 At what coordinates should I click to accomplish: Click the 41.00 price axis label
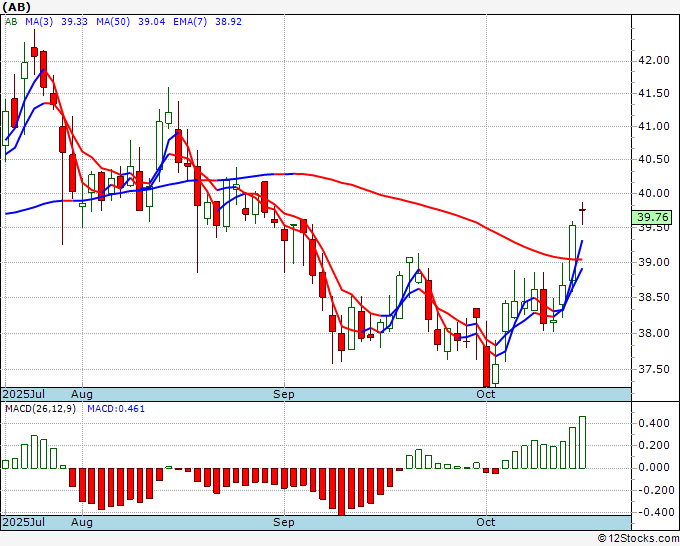[654, 126]
